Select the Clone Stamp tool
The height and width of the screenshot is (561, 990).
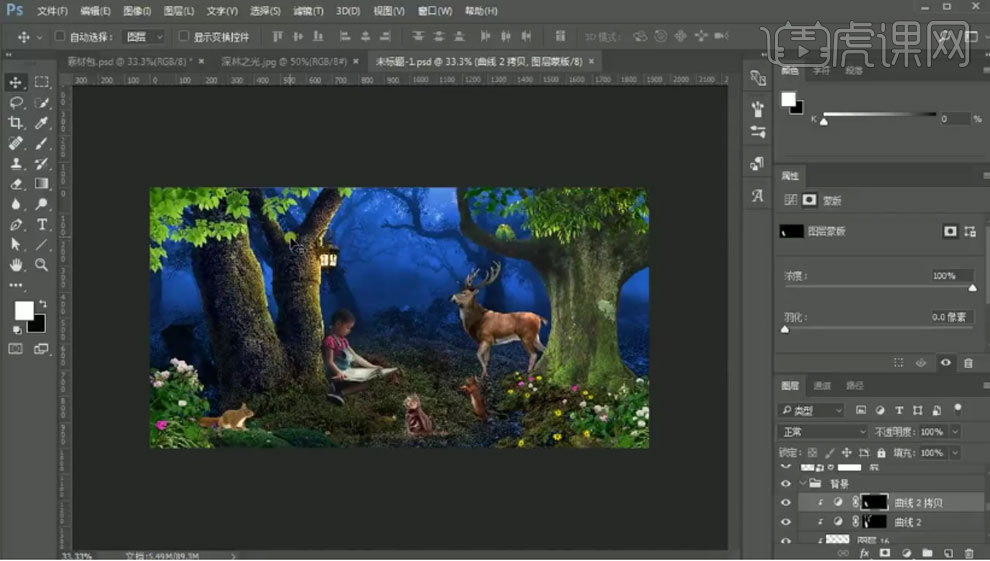click(16, 163)
